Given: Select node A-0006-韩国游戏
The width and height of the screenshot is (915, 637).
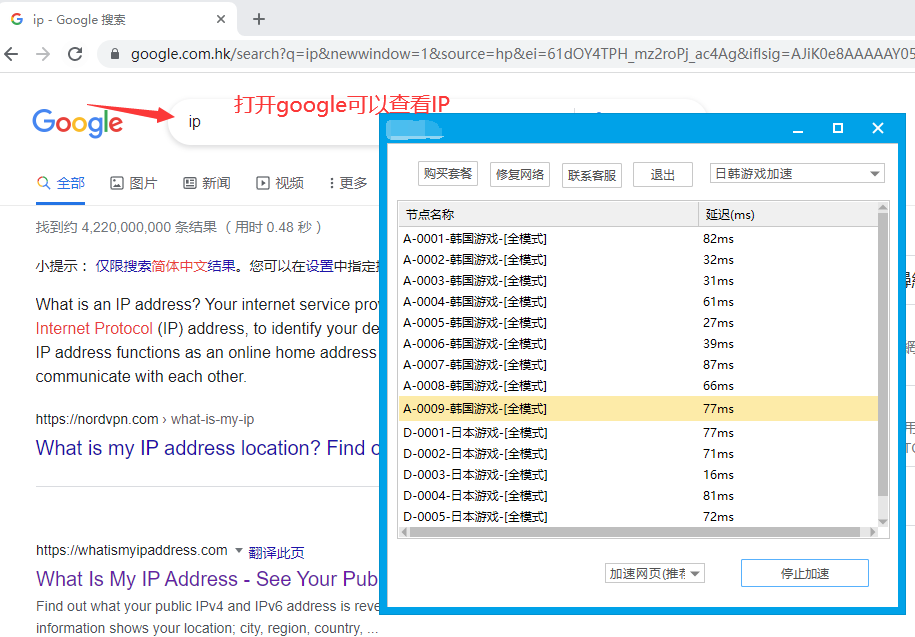Looking at the screenshot, I should tap(638, 344).
